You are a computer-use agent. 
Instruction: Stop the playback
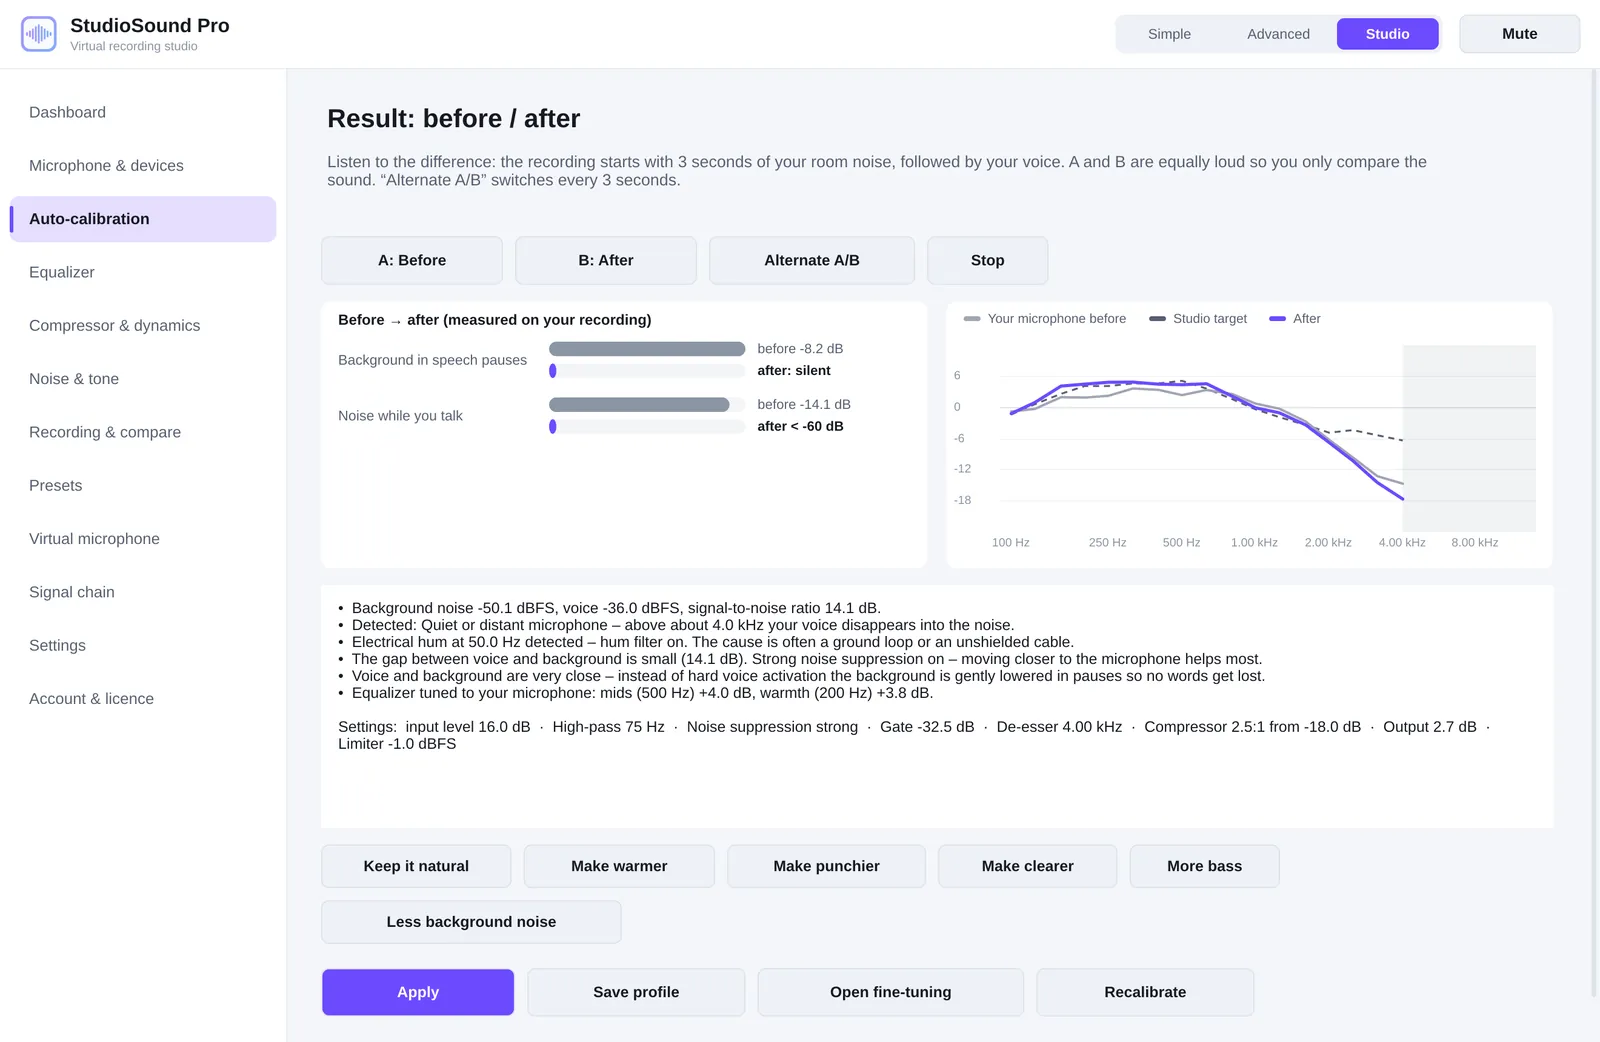(988, 260)
